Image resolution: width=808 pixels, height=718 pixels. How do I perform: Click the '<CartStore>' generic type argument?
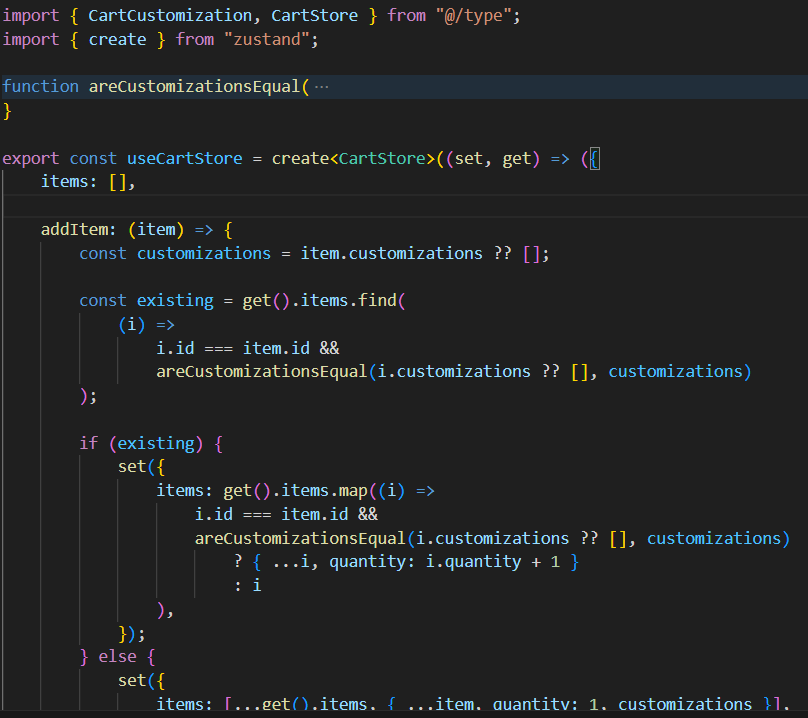(x=382, y=158)
